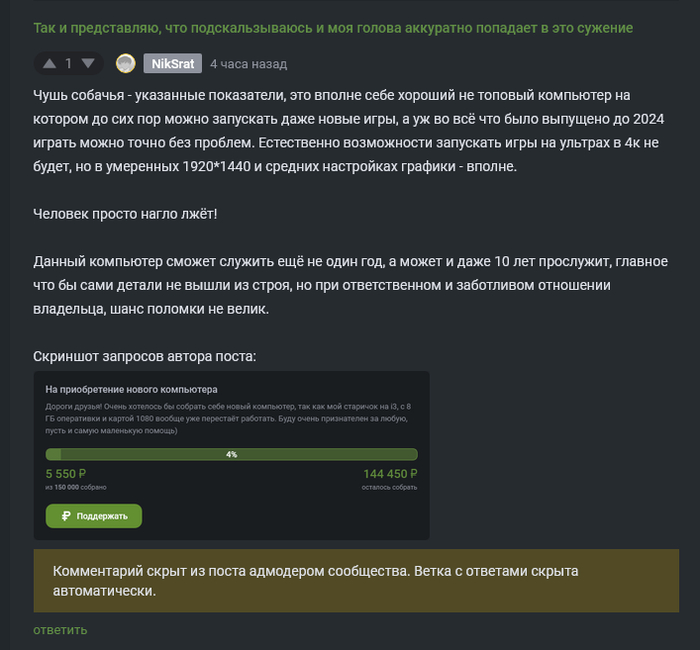The width and height of the screenshot is (700, 650).
Task: Click the NikSrat user avatar
Action: 126,64
